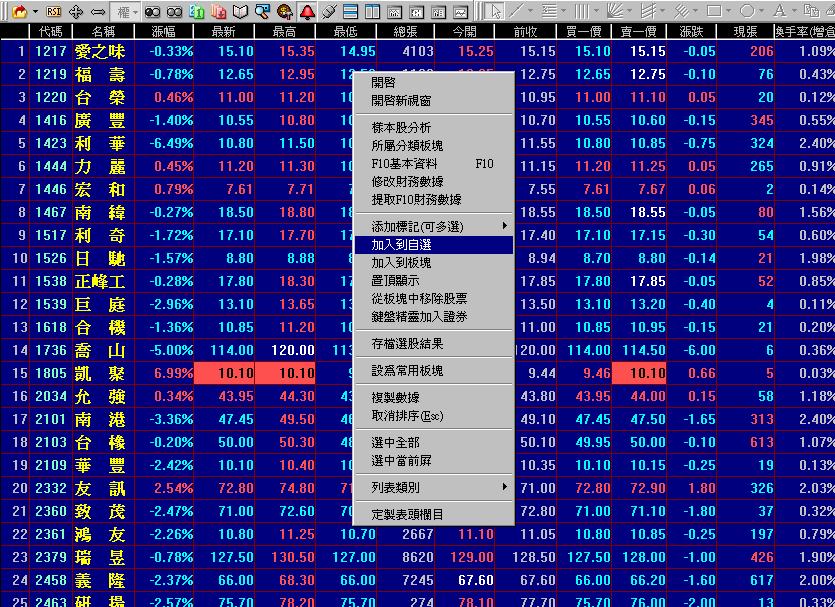This screenshot has height=607, width=835.
Task: Select the rectangle drawing tool
Action: point(714,11)
